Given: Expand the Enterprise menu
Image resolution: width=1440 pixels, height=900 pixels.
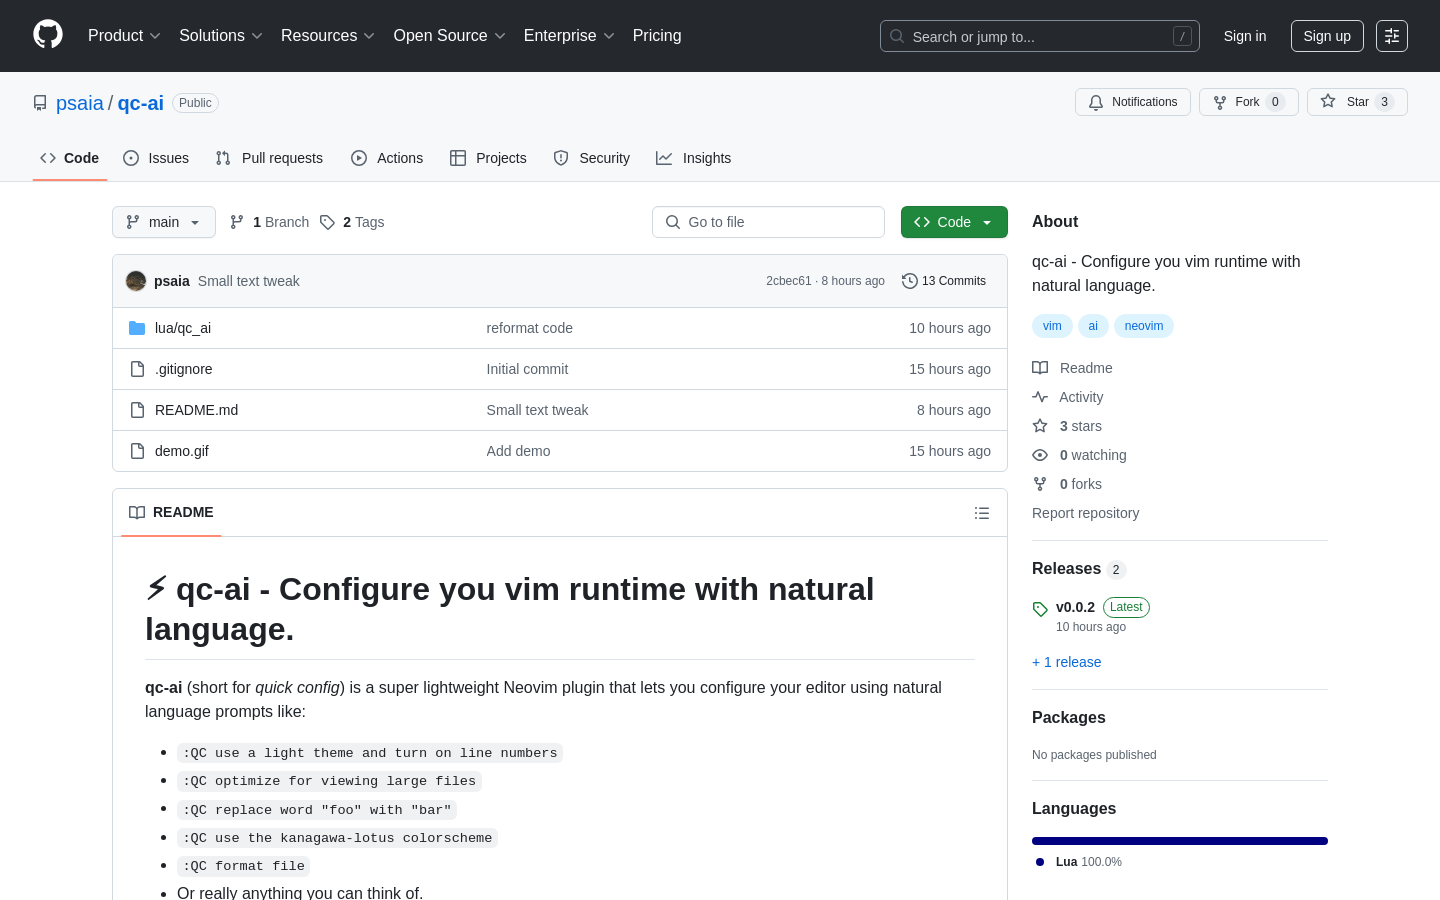Looking at the screenshot, I should 569,36.
